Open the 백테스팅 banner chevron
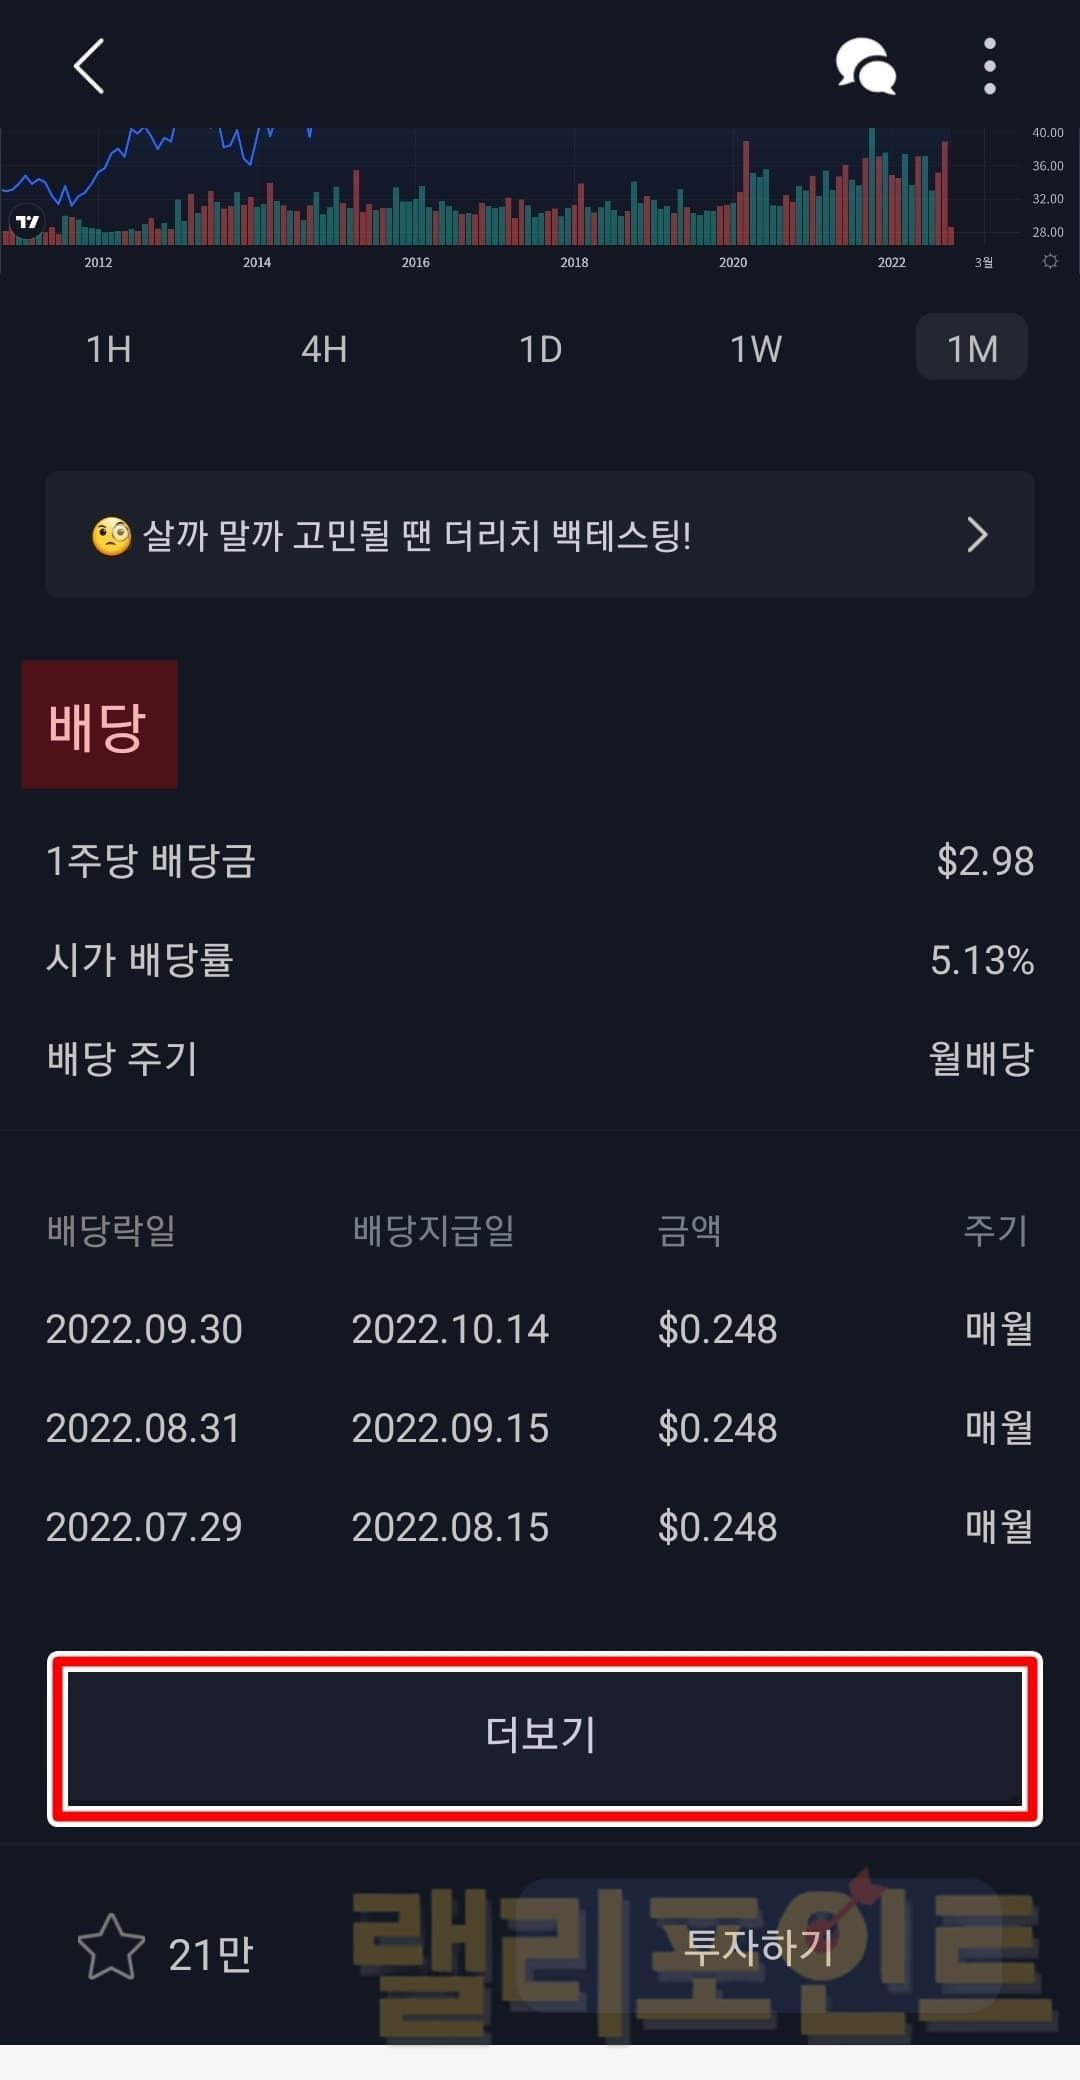1080x2080 pixels. 977,535
